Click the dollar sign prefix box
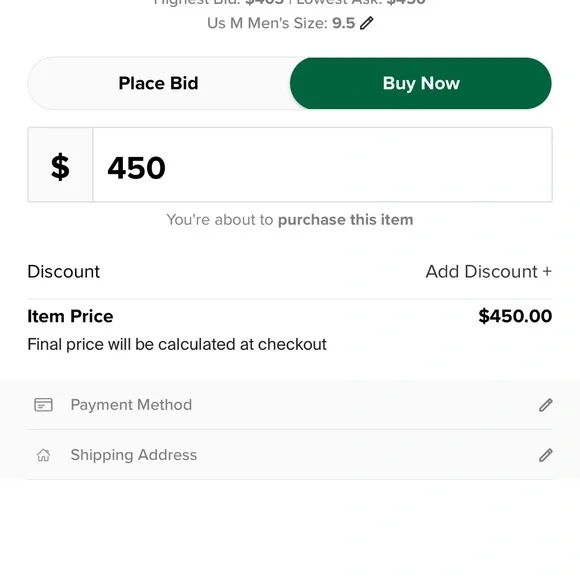Viewport: 580px width, 580px height. click(x=60, y=165)
